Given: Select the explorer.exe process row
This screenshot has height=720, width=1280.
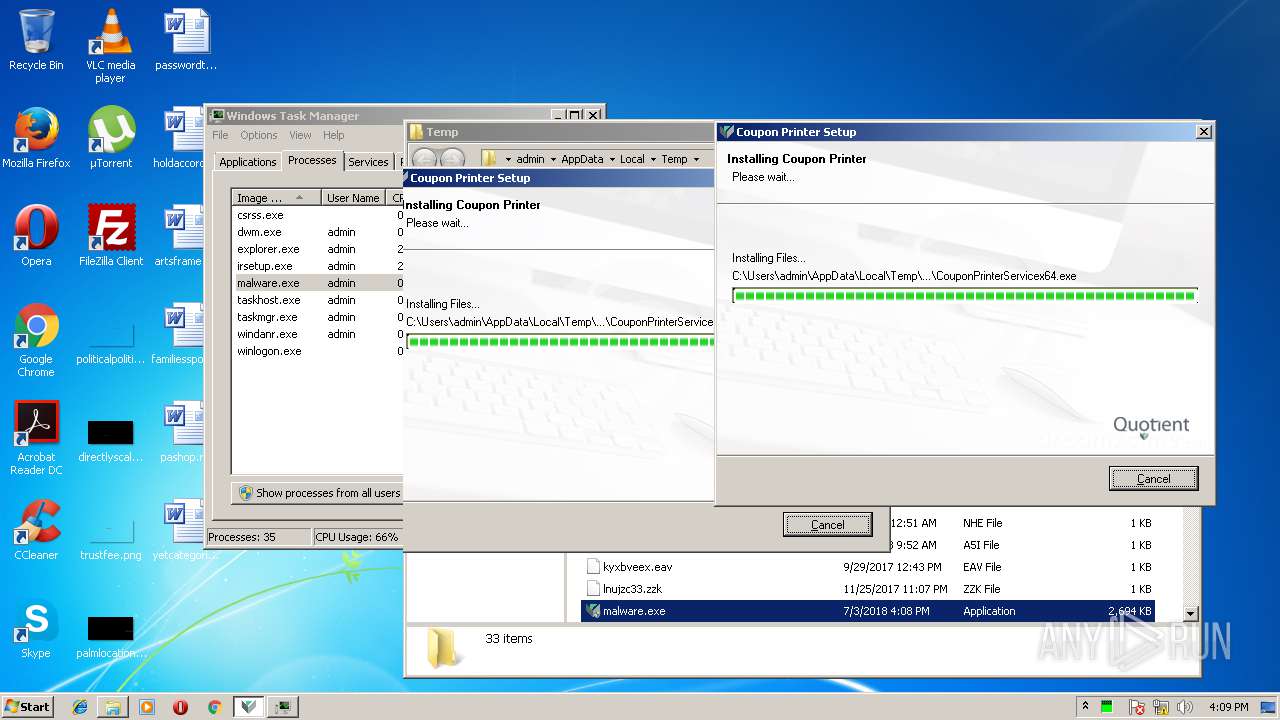Looking at the screenshot, I should (x=318, y=249).
